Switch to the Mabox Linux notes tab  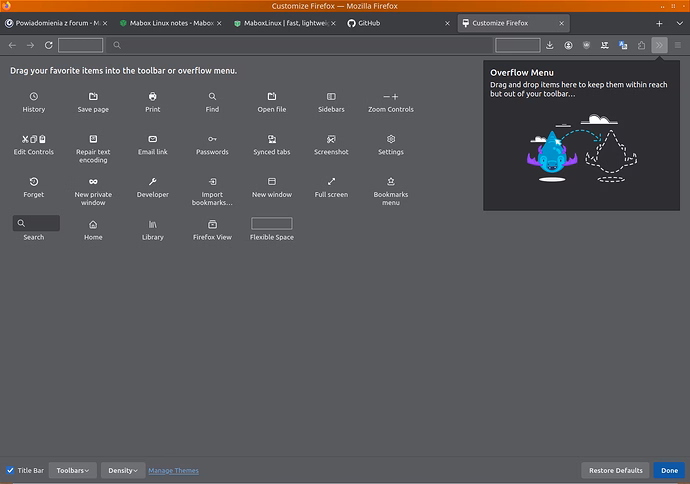(x=167, y=22)
